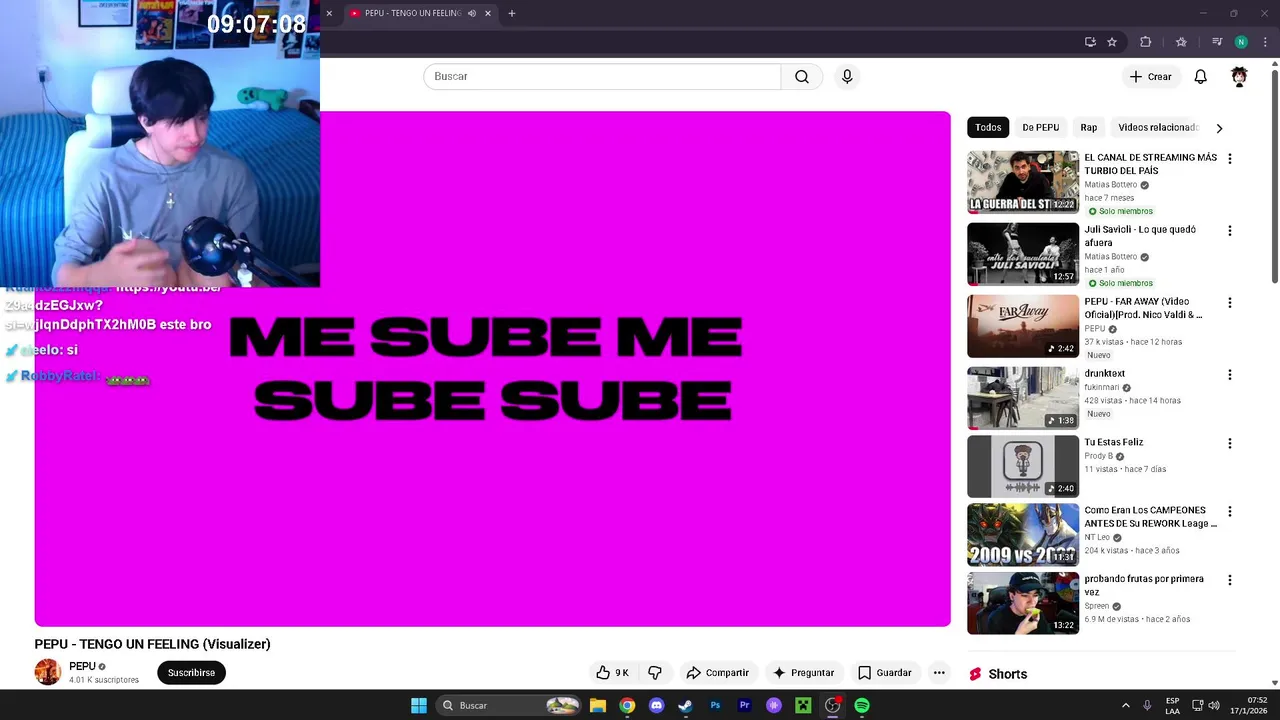Open probando frutas por primera vez video
The width and height of the screenshot is (1280, 720).
pyautogui.click(x=1023, y=603)
